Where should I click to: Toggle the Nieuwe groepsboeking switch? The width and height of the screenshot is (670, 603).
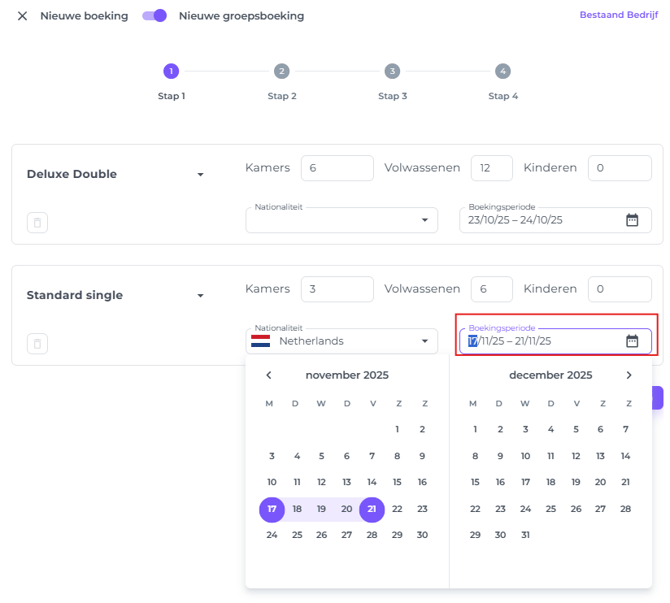[154, 16]
